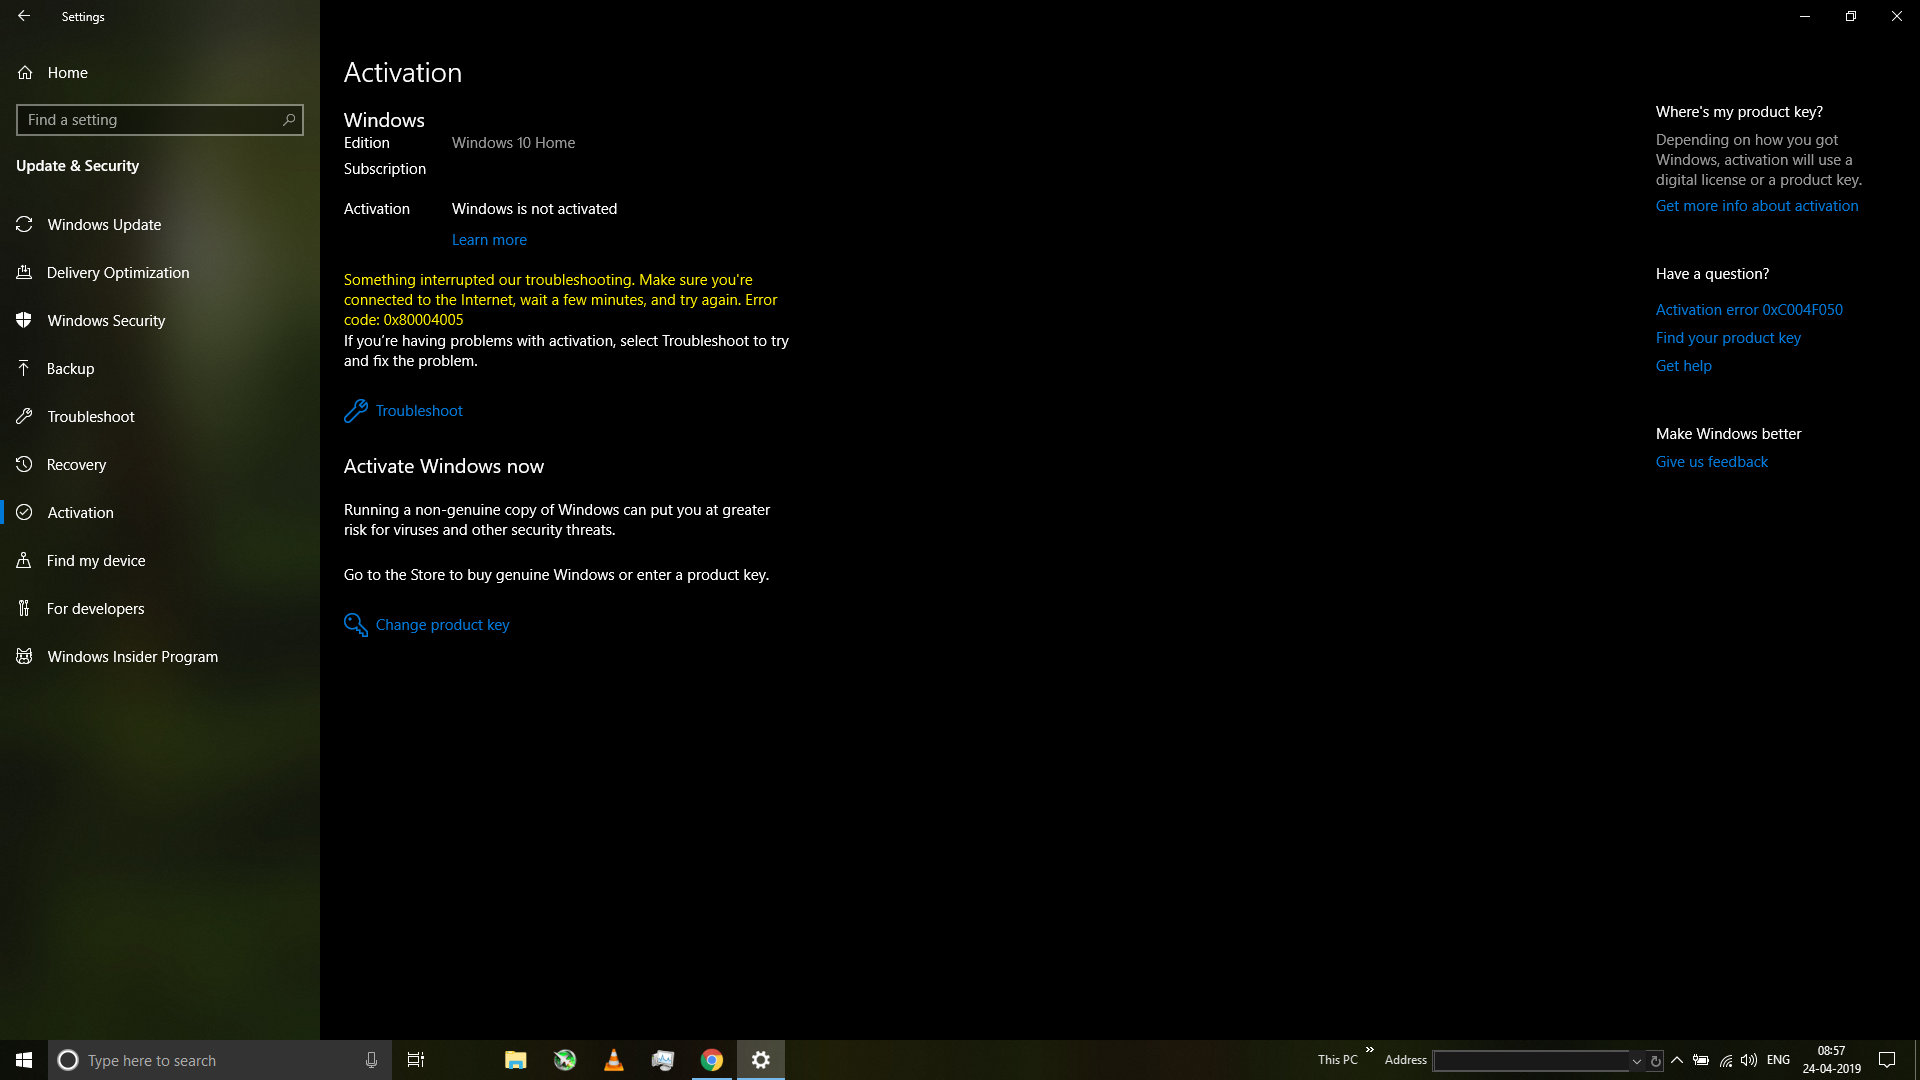Click Give us feedback link
1920x1080 pixels.
1712,462
